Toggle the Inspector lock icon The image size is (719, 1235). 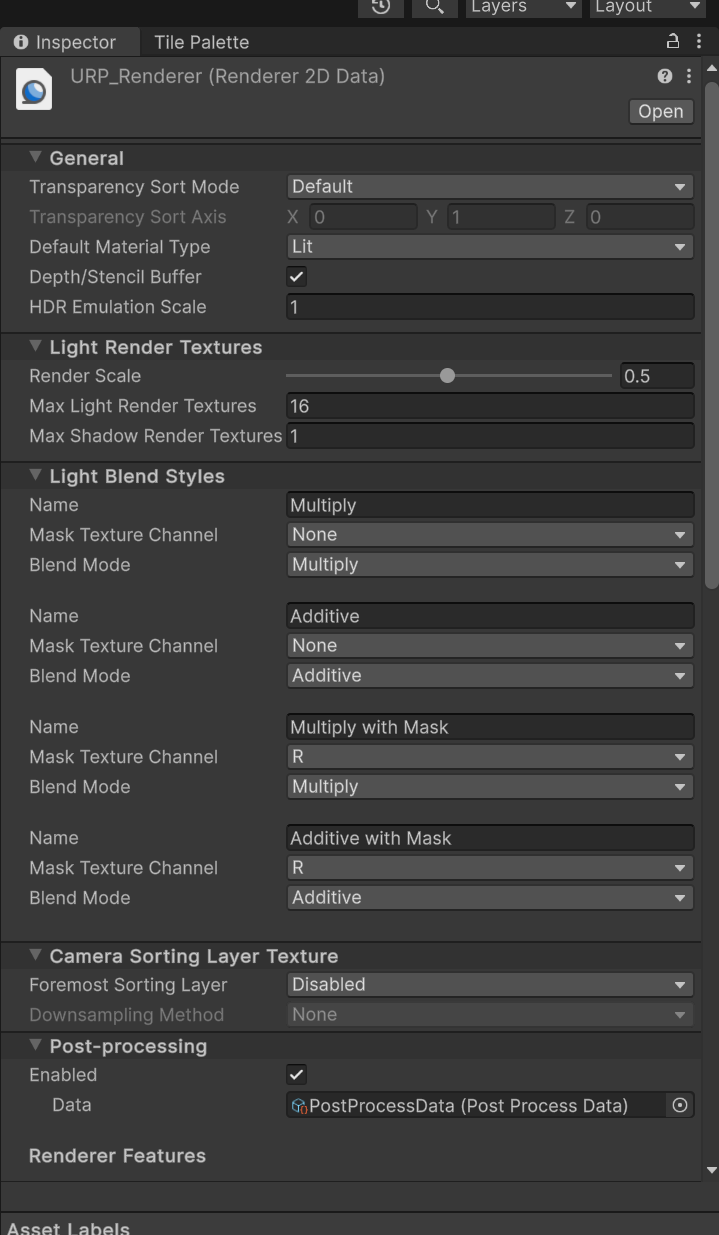pos(673,41)
